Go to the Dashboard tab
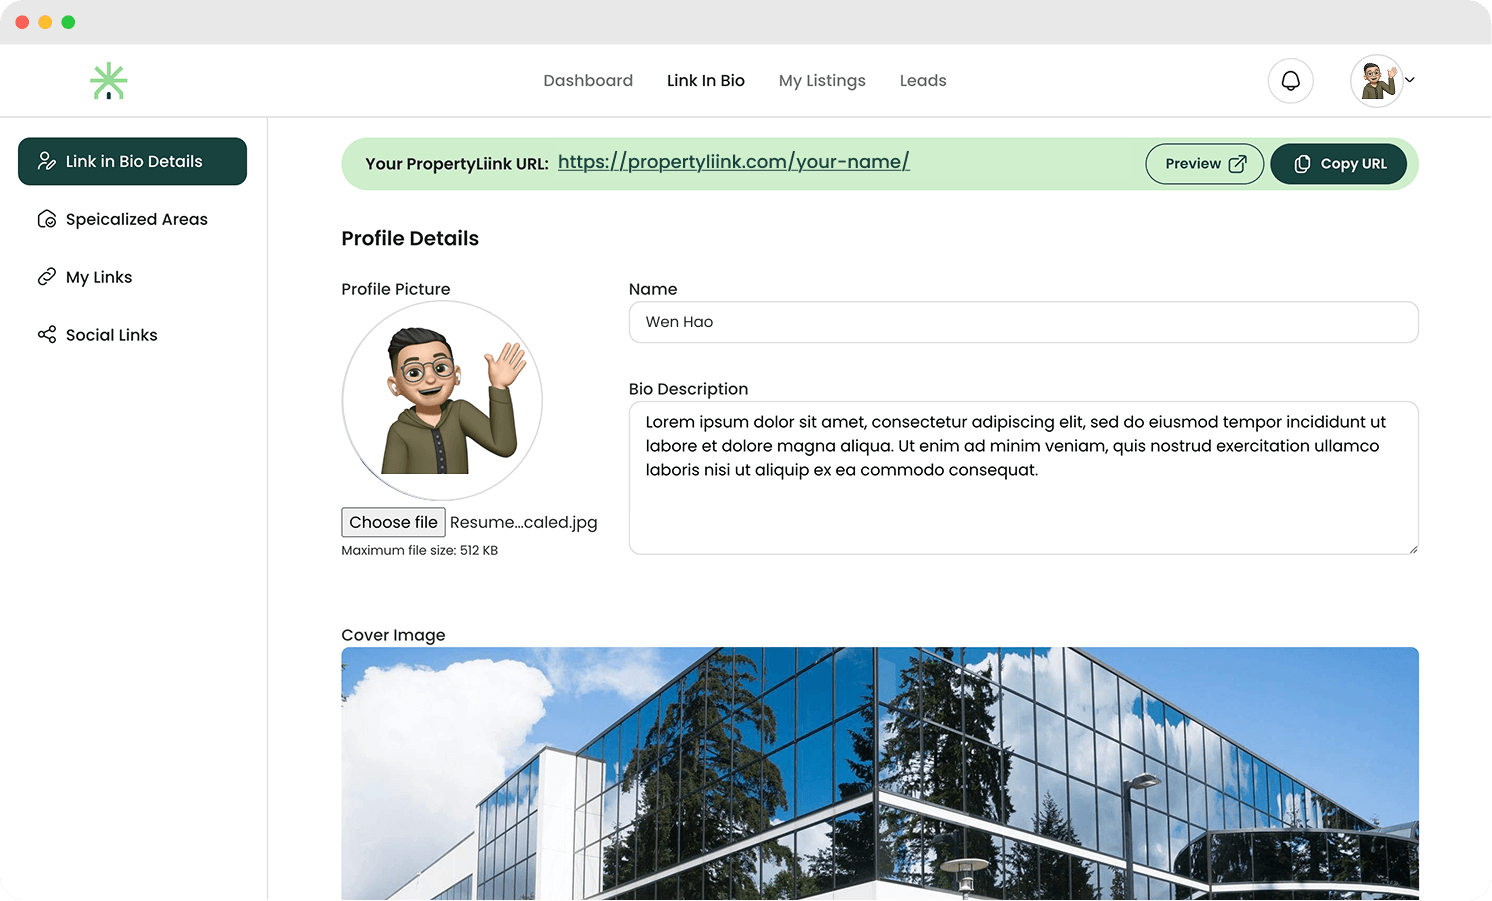Screen dimensions: 1492x901 pos(588,81)
